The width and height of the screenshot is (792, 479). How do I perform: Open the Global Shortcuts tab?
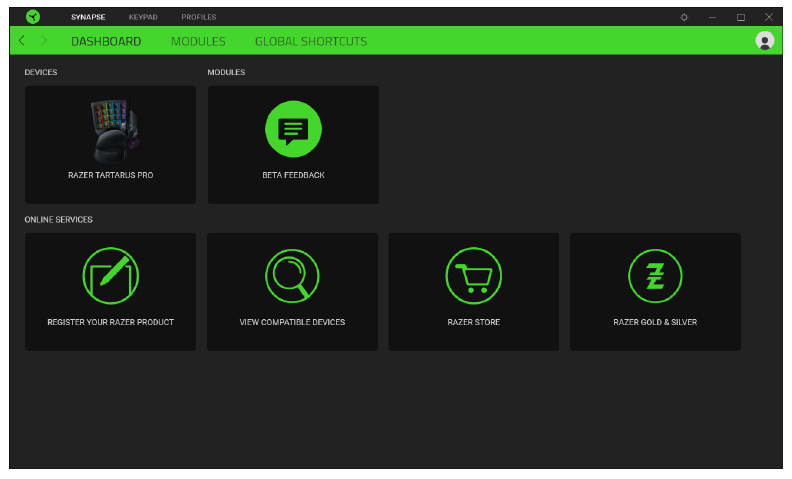click(x=311, y=41)
